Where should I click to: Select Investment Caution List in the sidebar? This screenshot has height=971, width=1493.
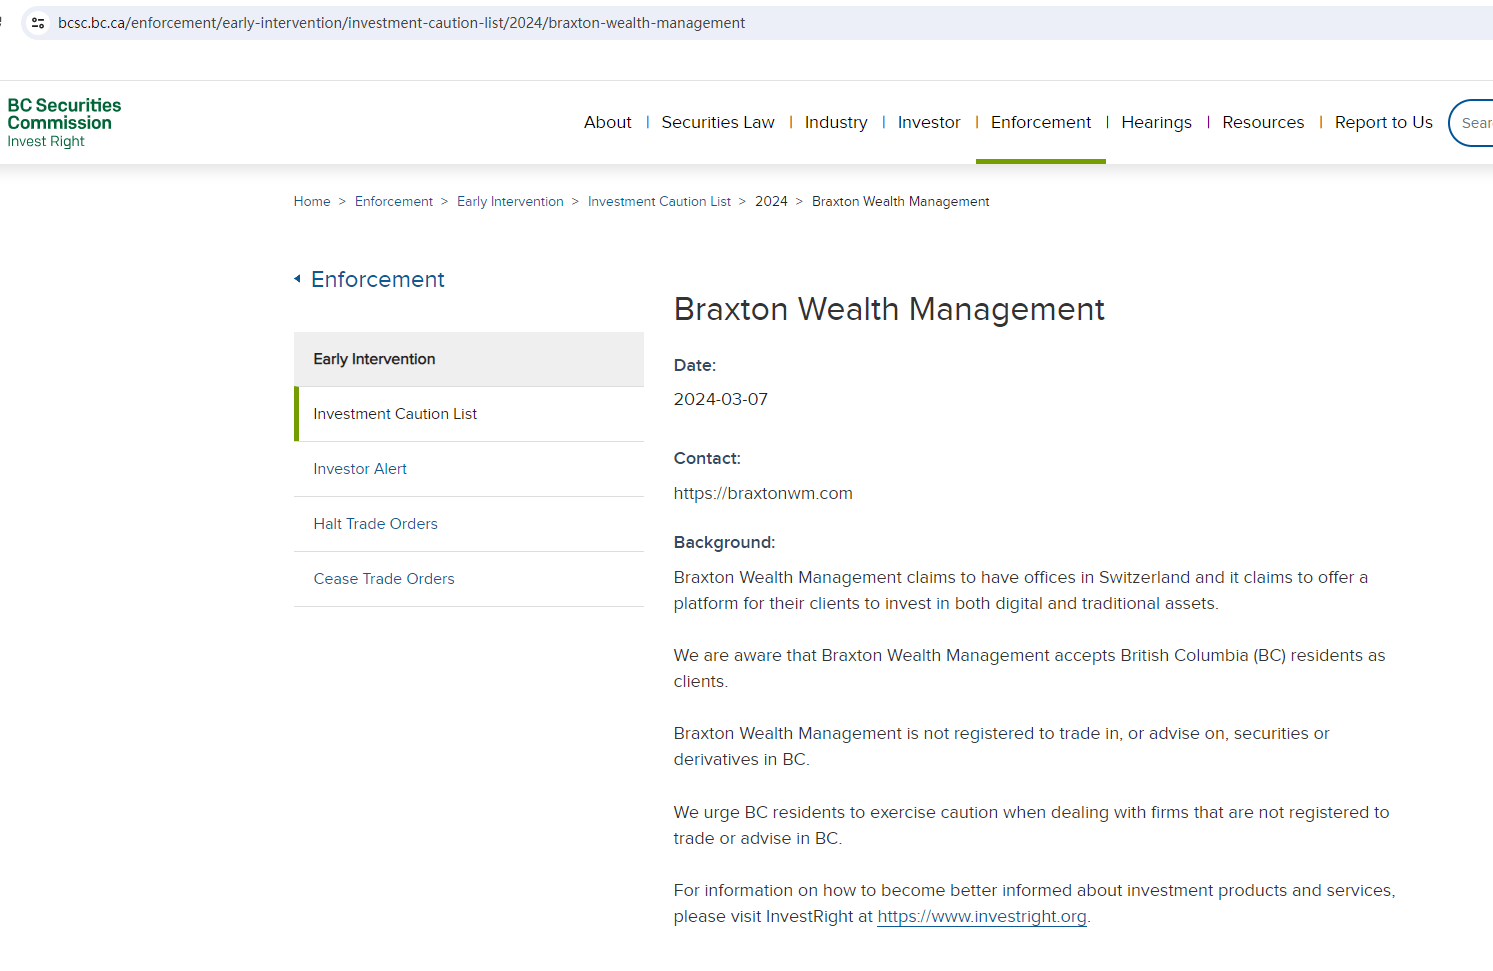tap(469, 414)
